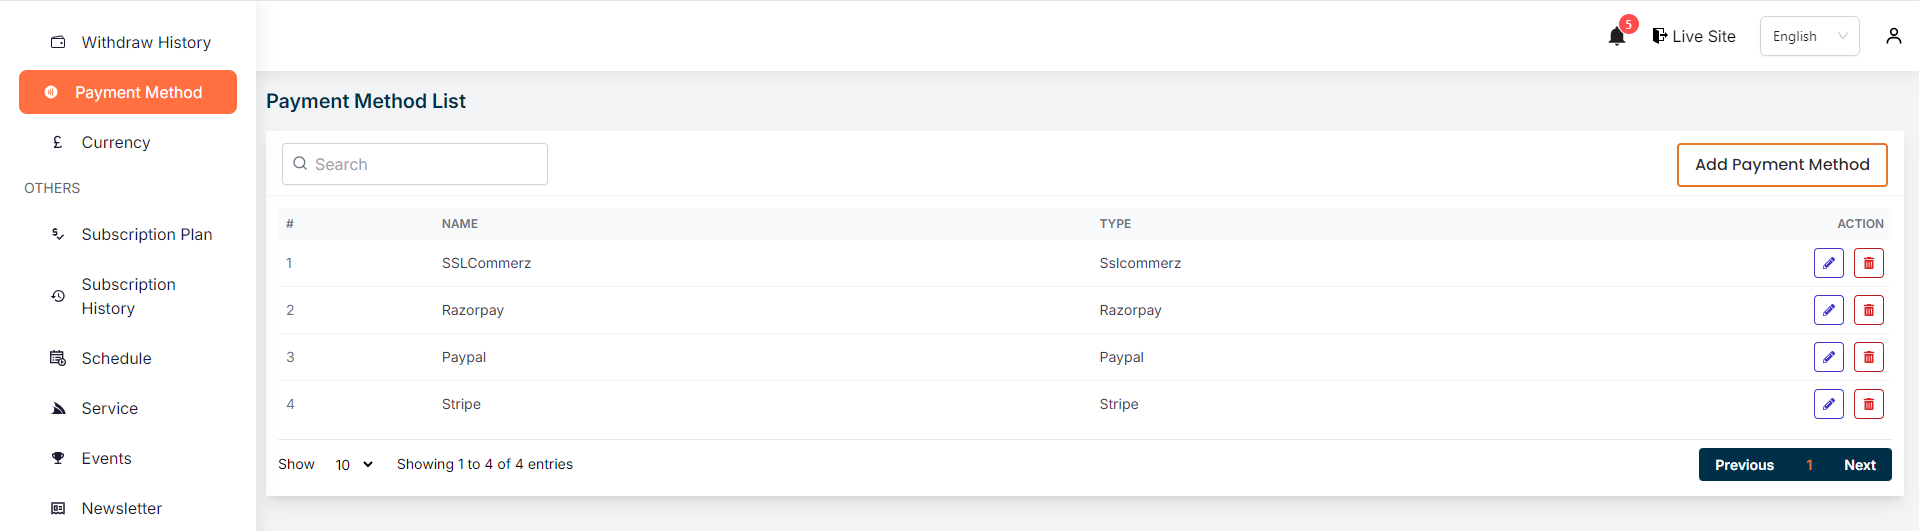The height and width of the screenshot is (531, 1919).
Task: Click the notification bell icon
Action: (x=1617, y=37)
